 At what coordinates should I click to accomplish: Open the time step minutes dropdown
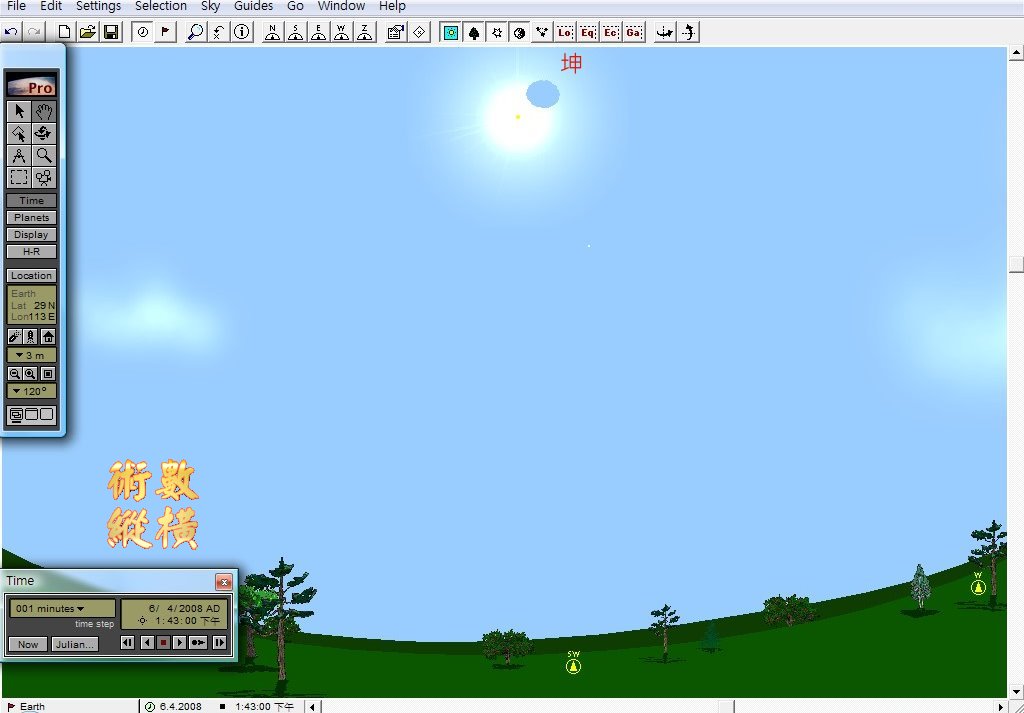tap(62, 608)
